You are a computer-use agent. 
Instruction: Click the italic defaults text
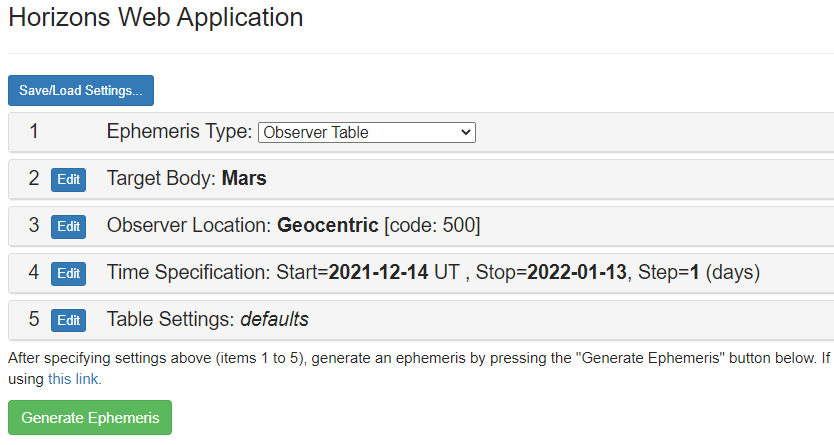pos(274,320)
